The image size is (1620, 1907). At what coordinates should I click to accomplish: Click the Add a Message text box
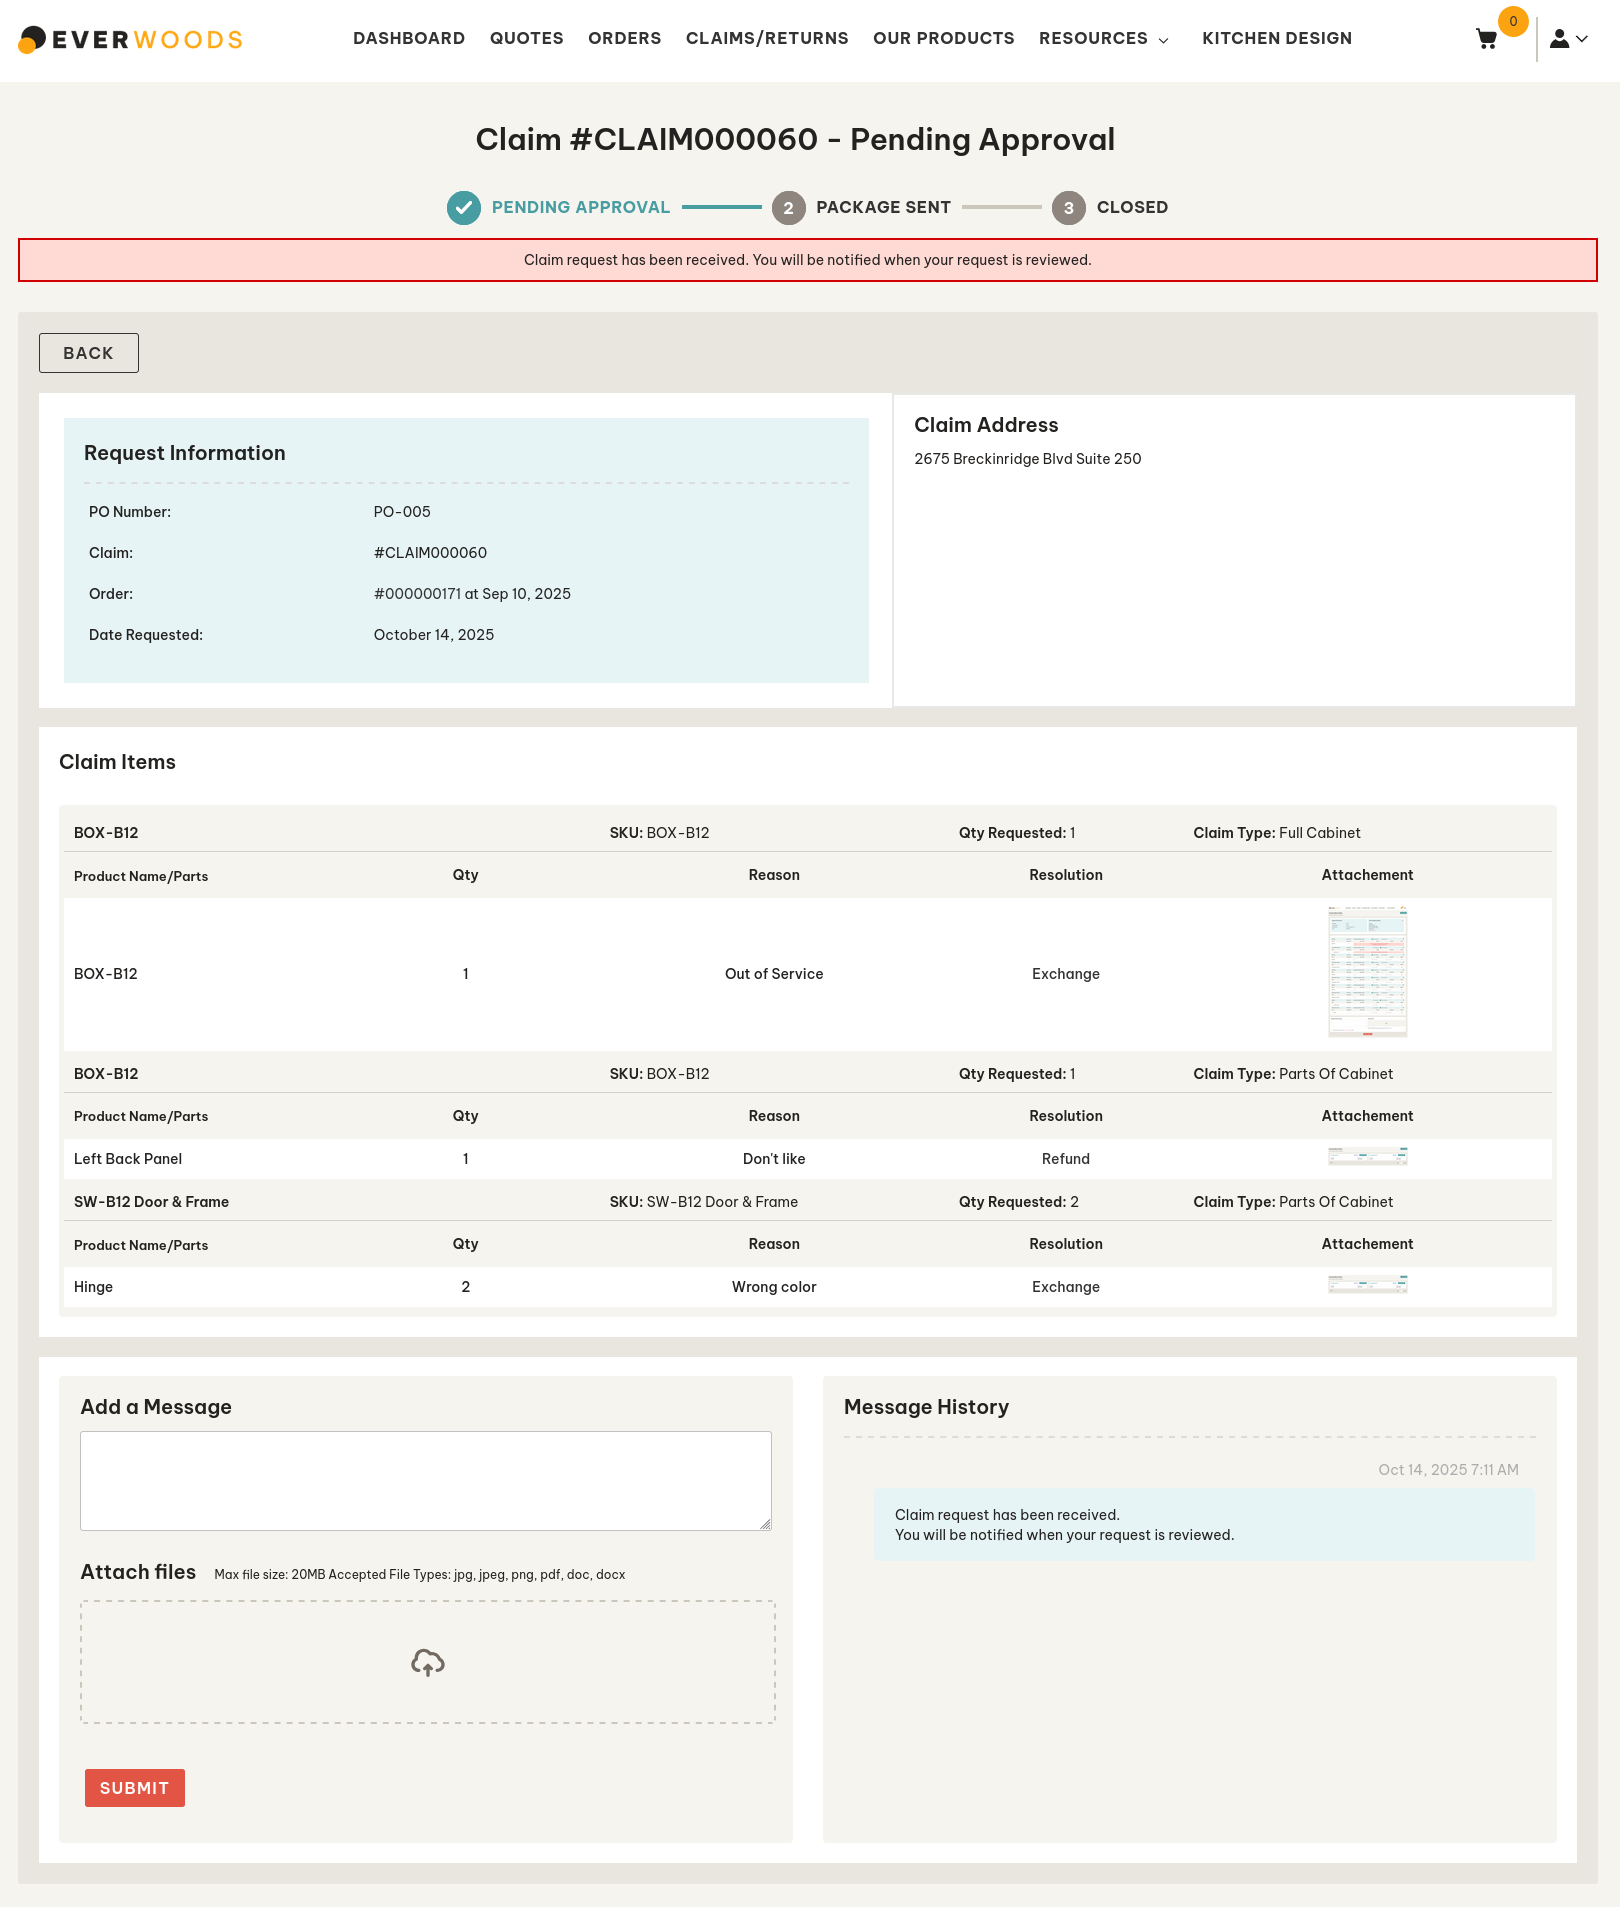click(425, 1480)
